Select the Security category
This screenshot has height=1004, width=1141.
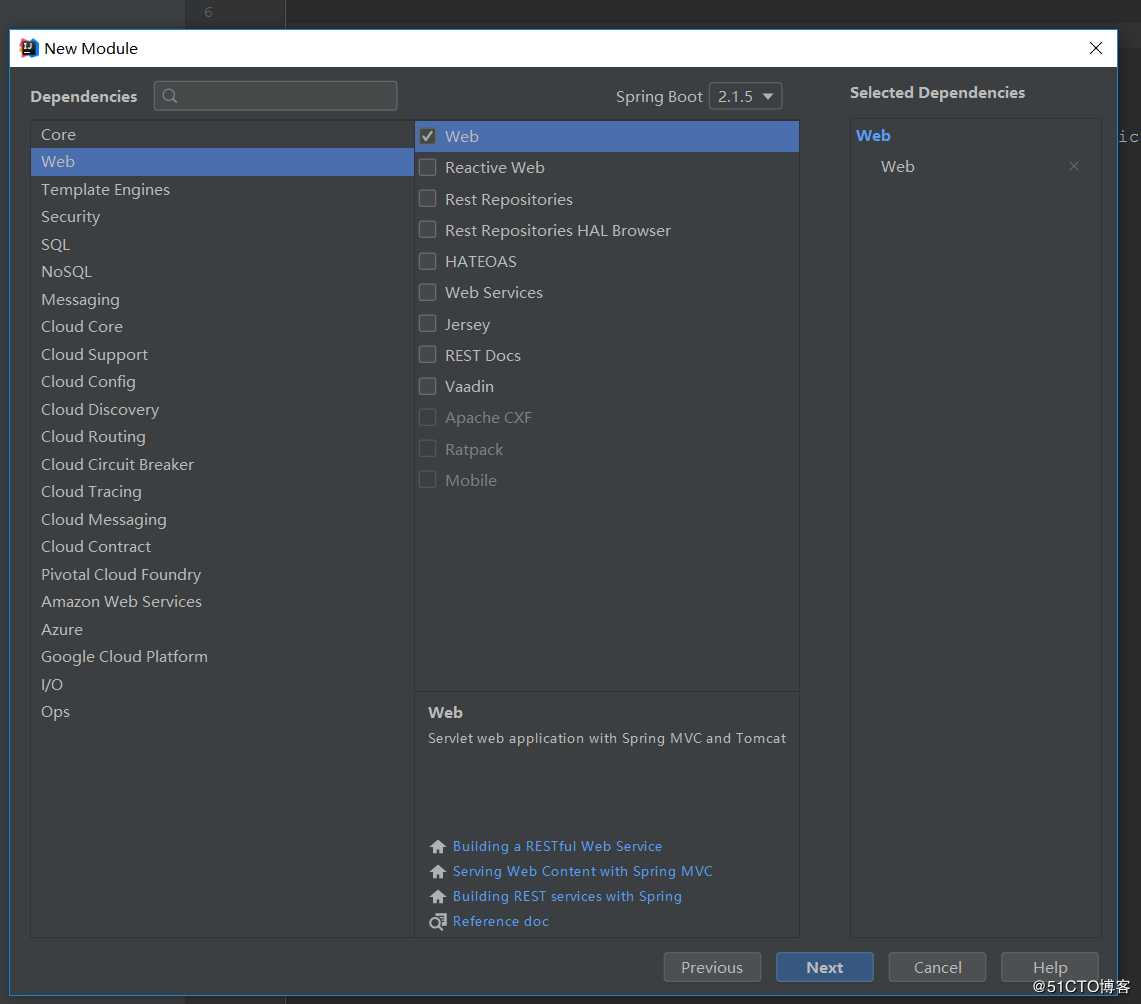222,217
